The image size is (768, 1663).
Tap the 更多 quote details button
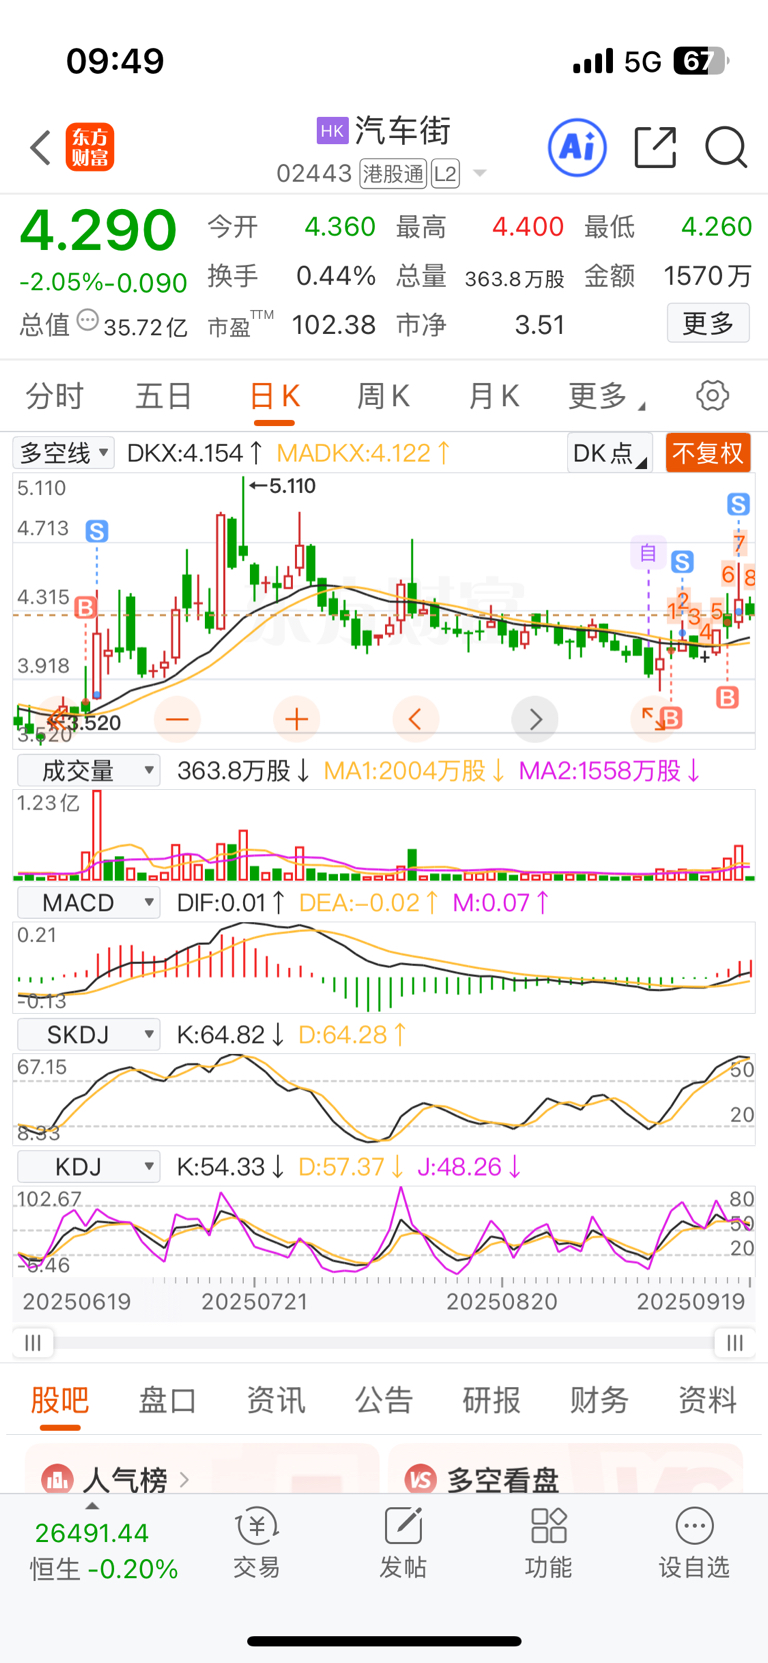pyautogui.click(x=708, y=323)
